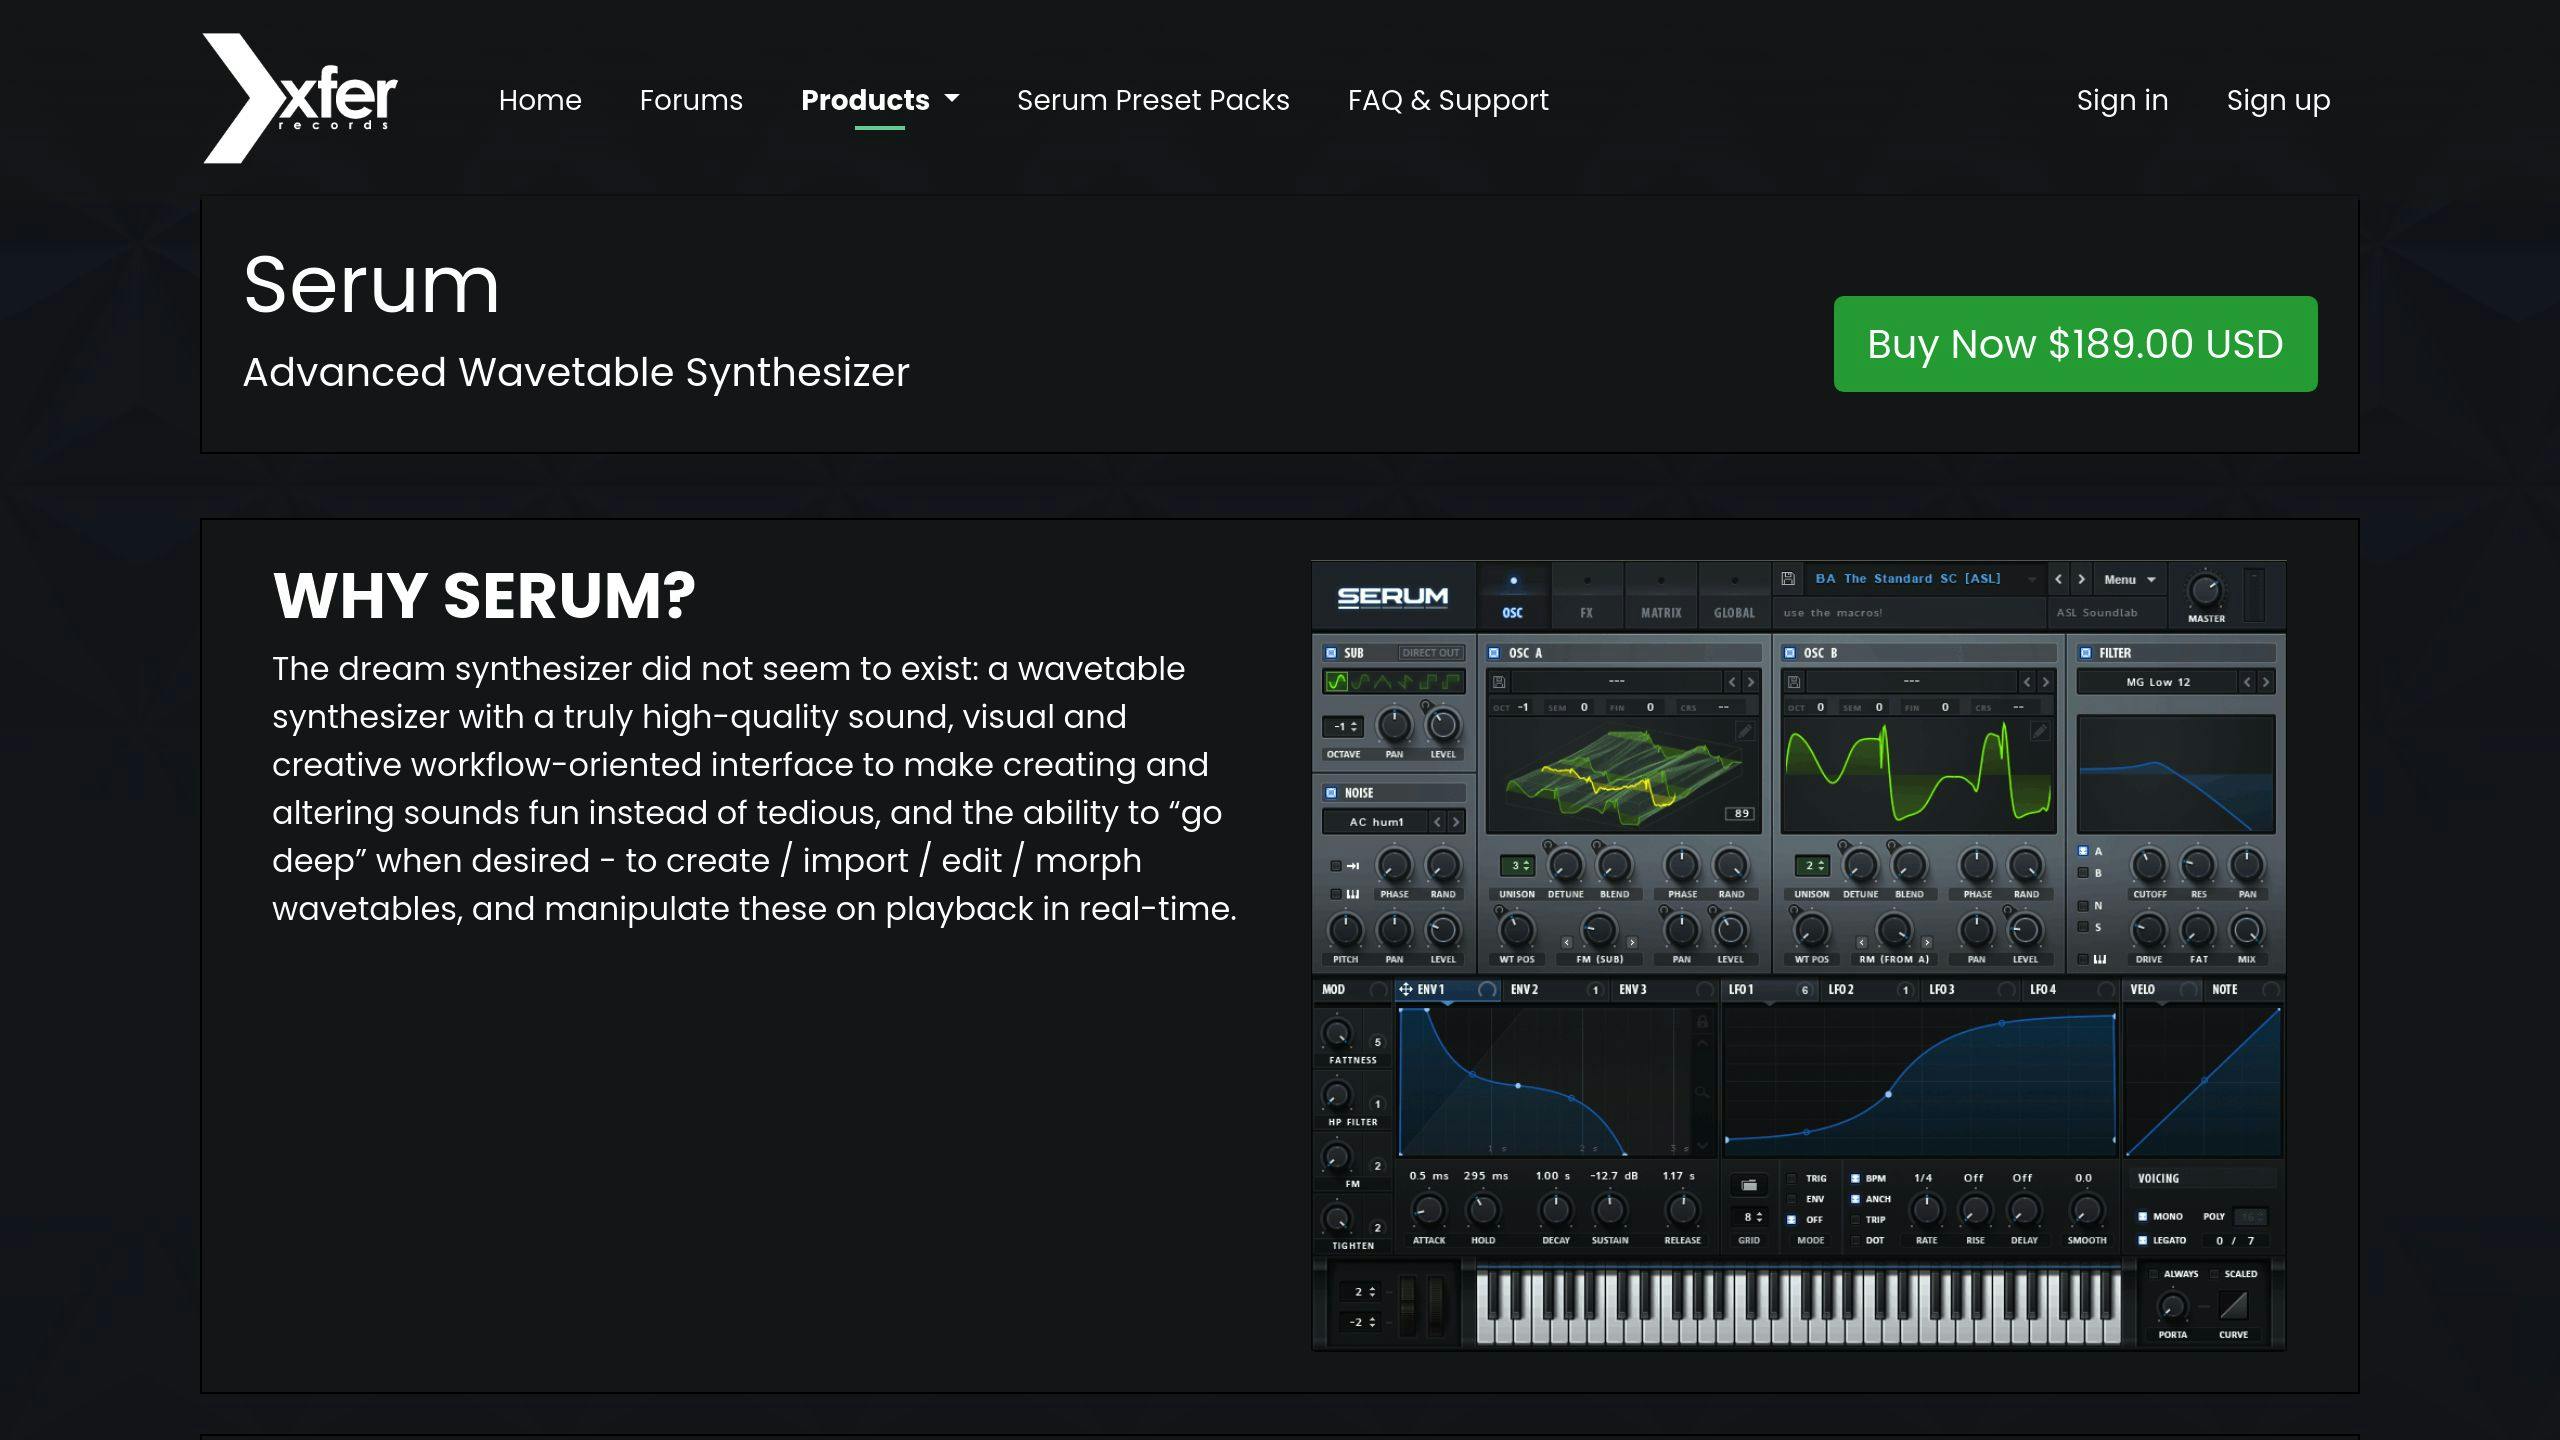Click the OSC A unison stepper showing 3
The height and width of the screenshot is (1440, 2560).
coord(1517,865)
